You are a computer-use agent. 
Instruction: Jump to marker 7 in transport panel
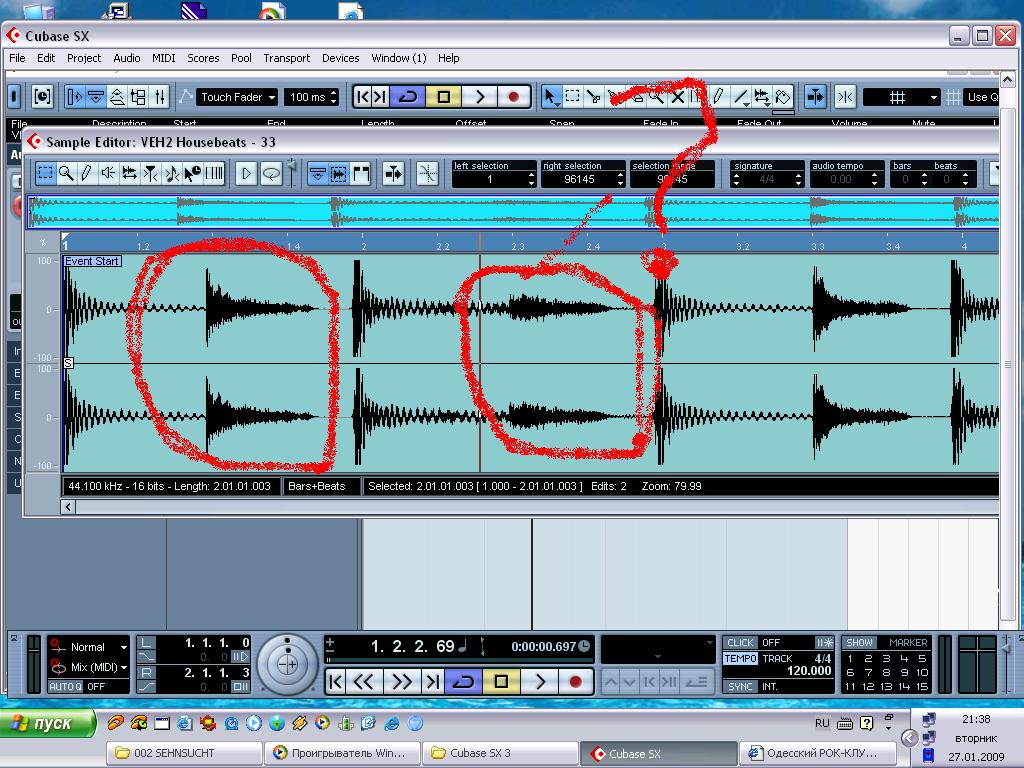tap(868, 672)
